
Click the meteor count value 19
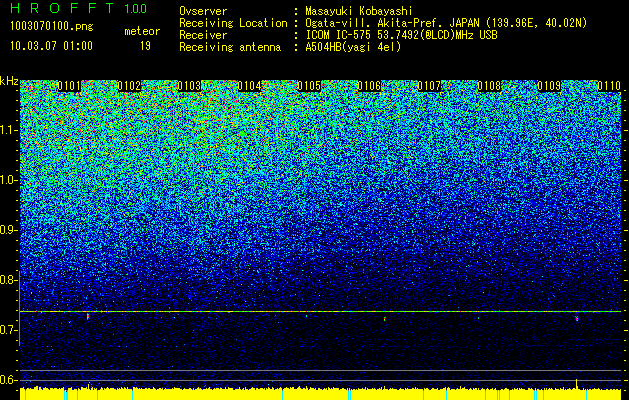[145, 46]
